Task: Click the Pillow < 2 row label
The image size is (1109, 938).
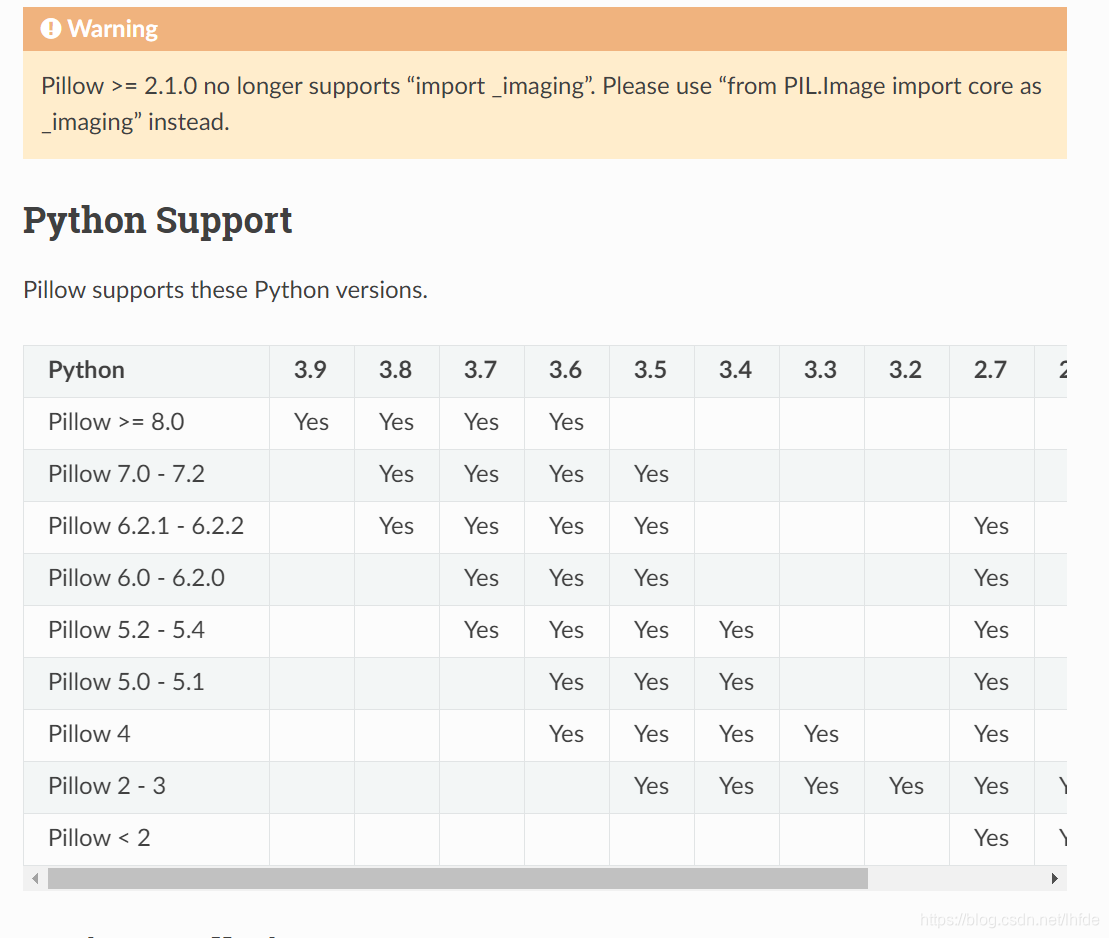Action: coord(98,838)
